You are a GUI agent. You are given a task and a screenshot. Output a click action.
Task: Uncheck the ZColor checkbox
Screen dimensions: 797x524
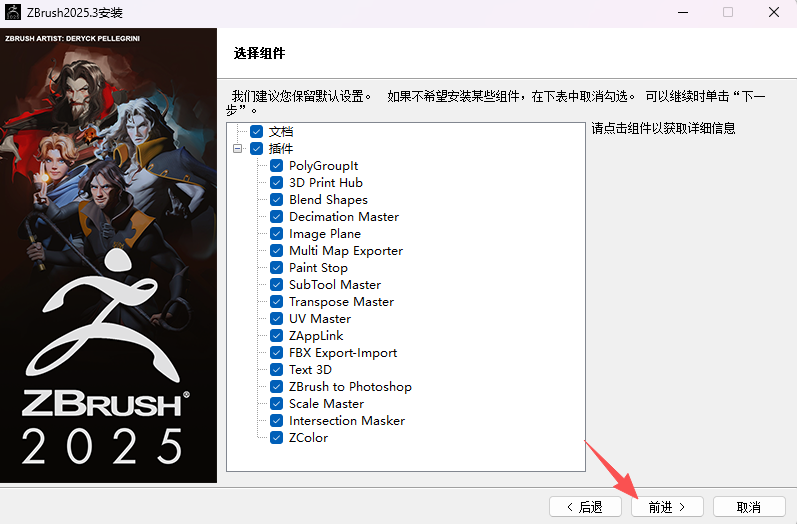pyautogui.click(x=277, y=438)
